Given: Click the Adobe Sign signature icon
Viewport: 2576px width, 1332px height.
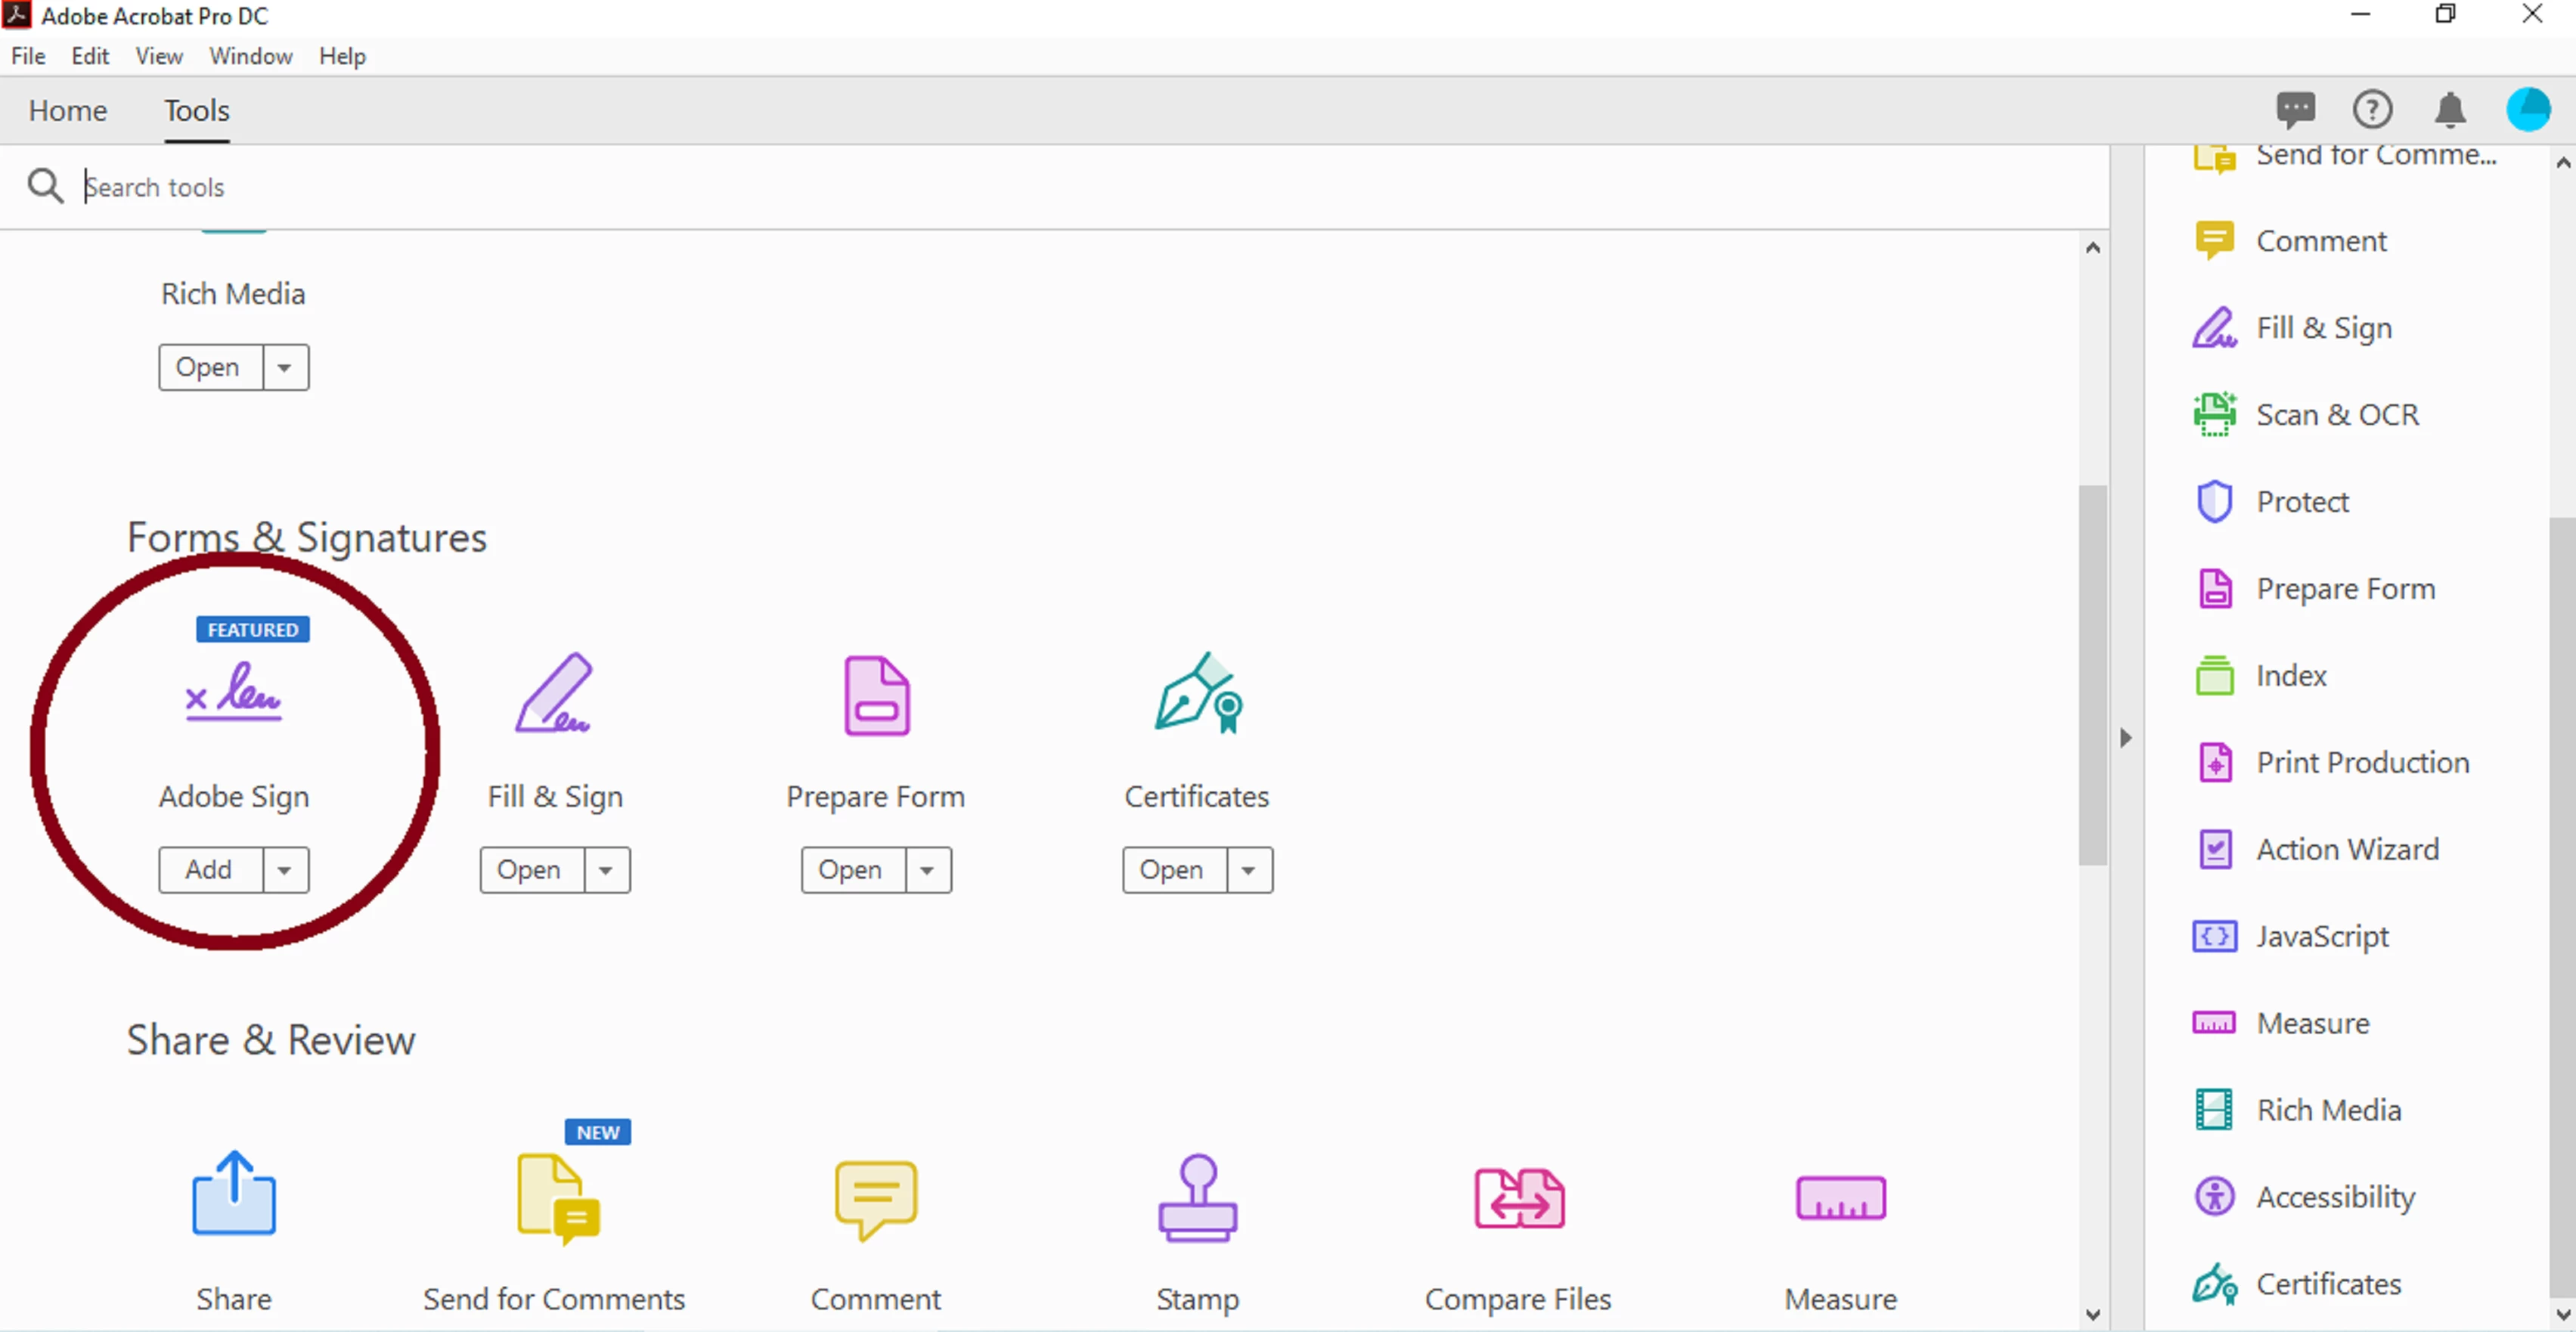Looking at the screenshot, I should (x=233, y=692).
